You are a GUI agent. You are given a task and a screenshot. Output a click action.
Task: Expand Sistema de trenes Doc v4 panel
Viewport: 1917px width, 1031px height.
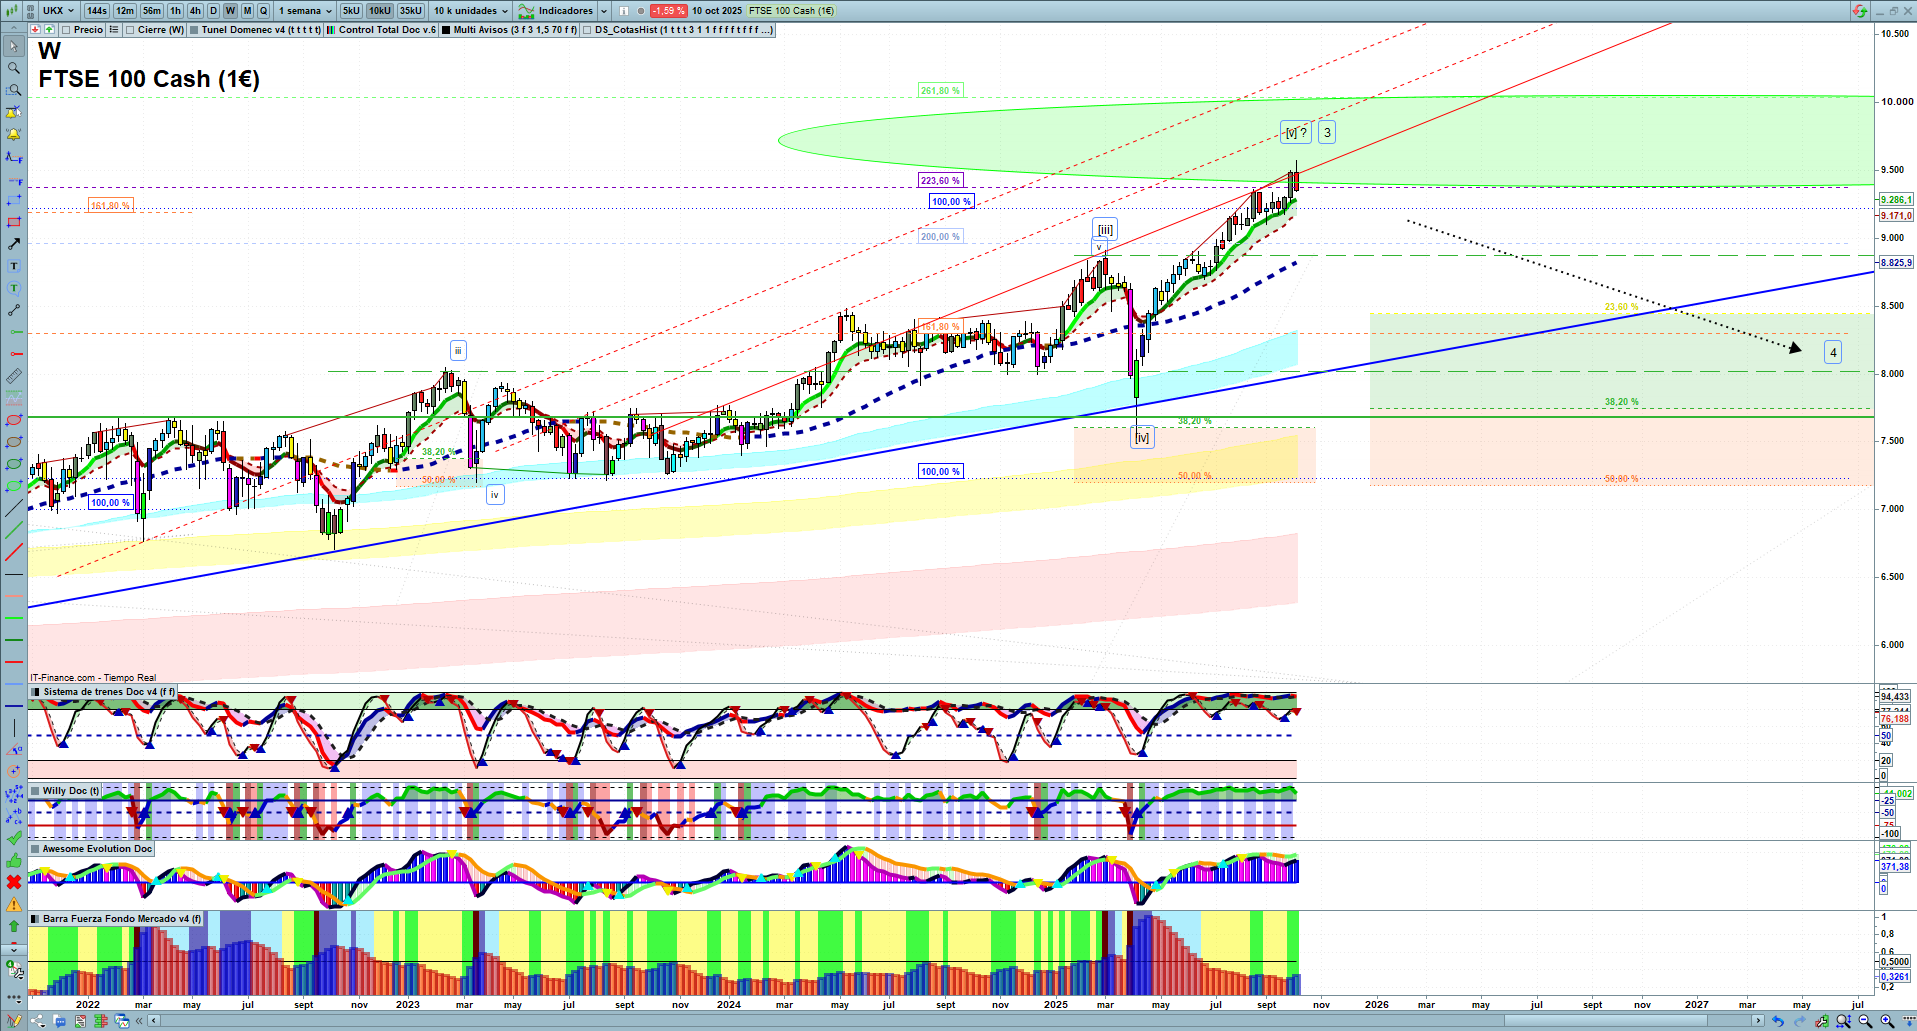pyautogui.click(x=36, y=692)
